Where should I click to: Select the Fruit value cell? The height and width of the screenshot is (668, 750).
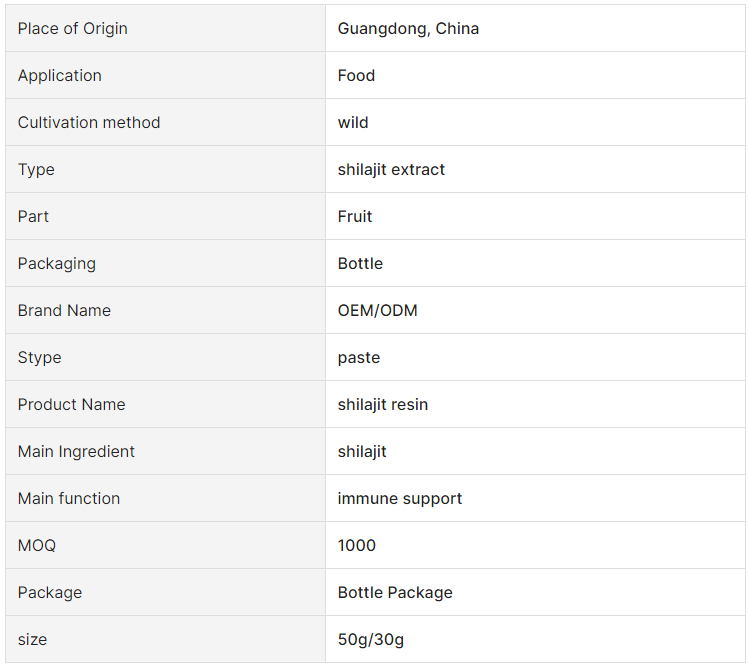click(535, 216)
